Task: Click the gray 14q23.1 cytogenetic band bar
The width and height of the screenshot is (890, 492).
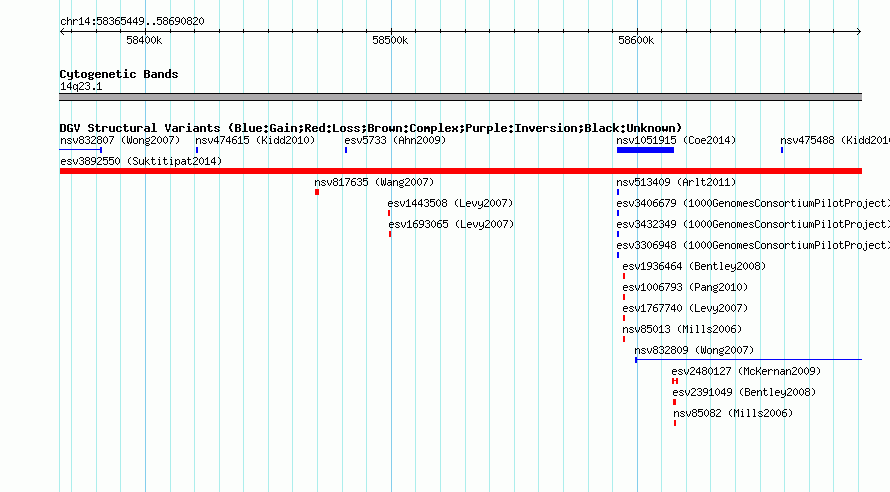Action: click(461, 97)
